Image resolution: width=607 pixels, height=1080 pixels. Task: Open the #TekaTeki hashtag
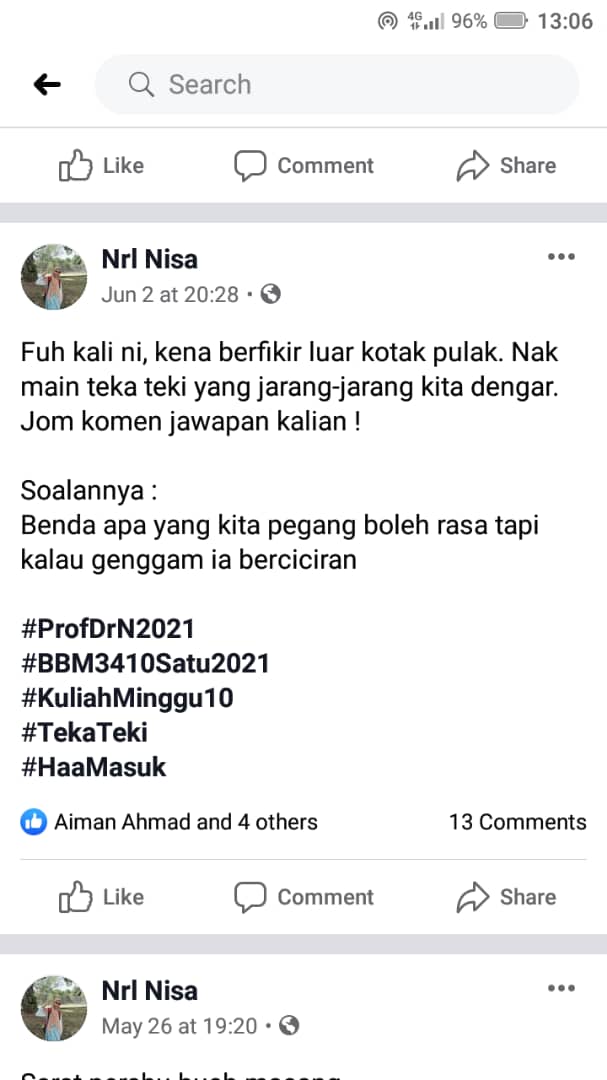coord(84,733)
